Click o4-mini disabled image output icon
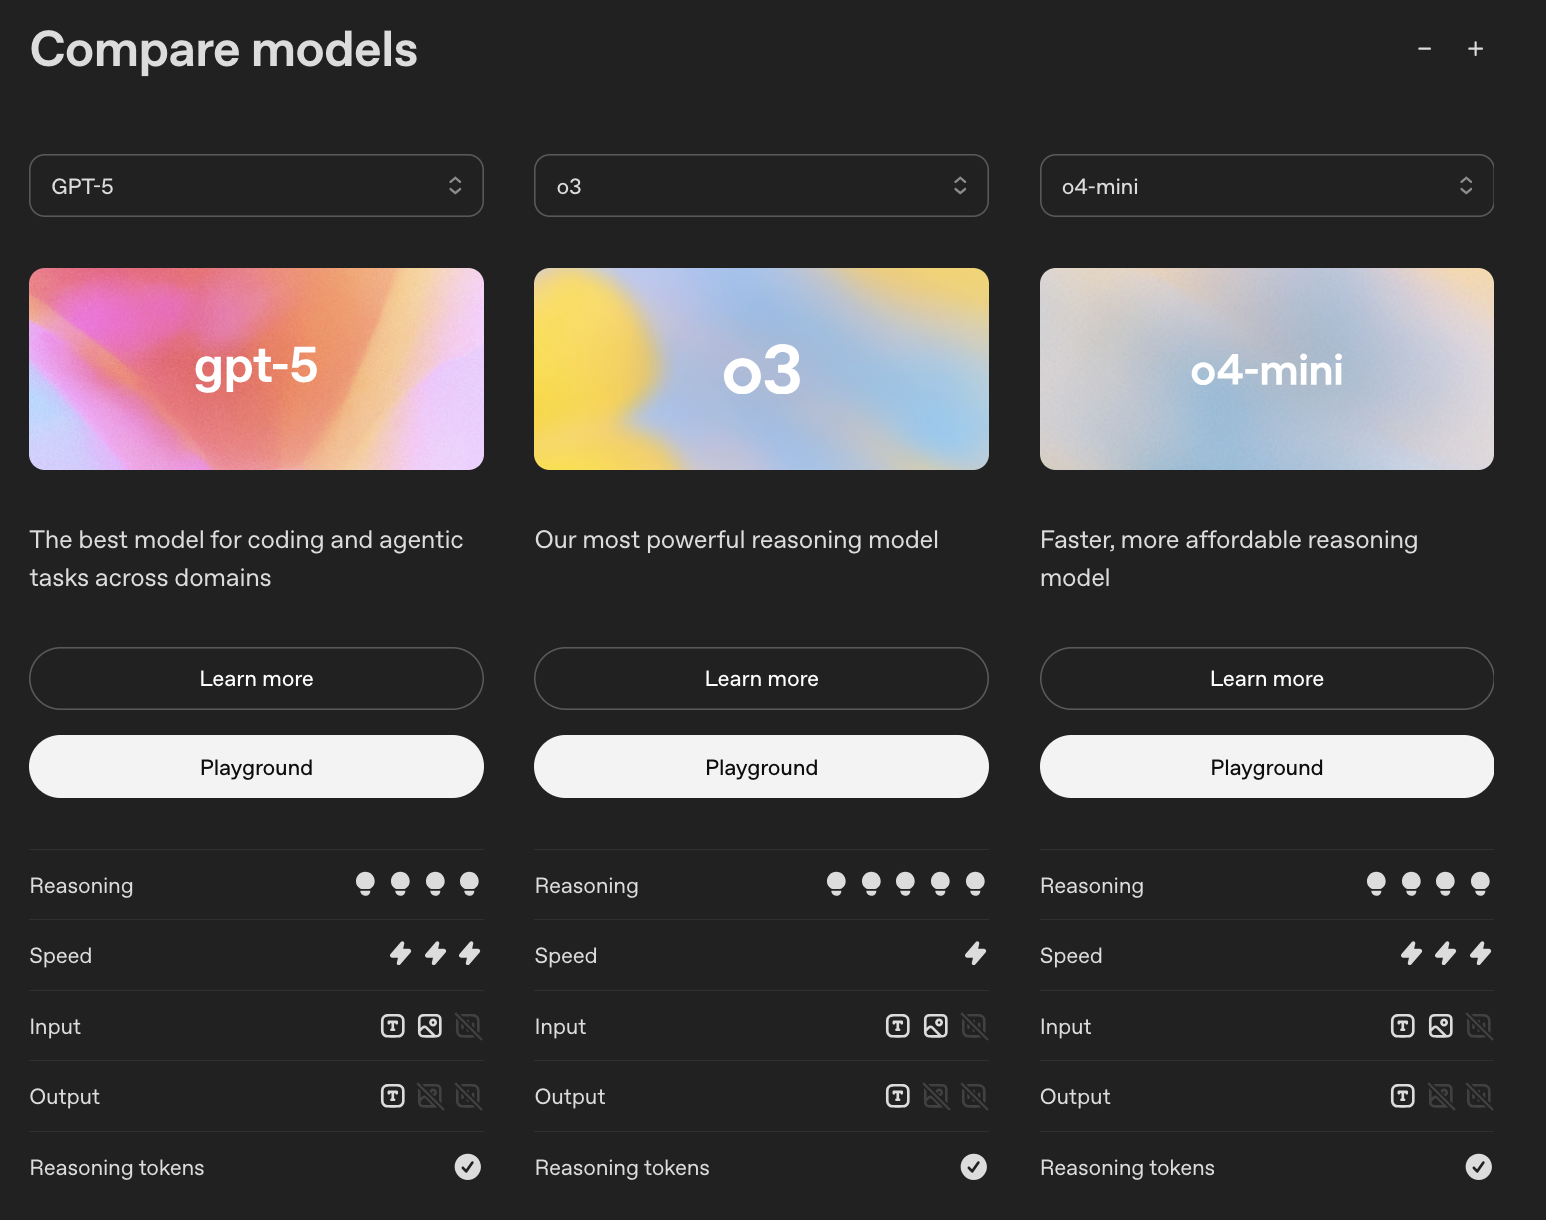The image size is (1546, 1220). [x=1441, y=1097]
